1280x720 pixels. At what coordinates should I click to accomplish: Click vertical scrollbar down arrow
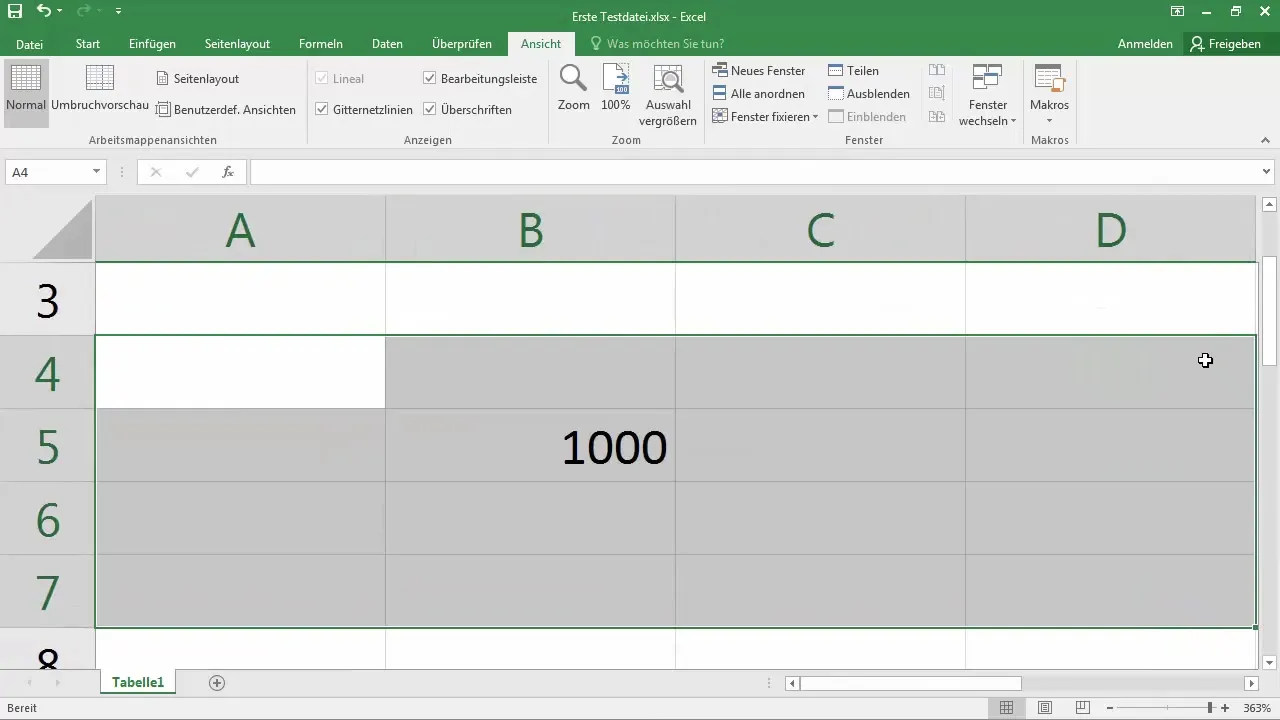[1270, 662]
